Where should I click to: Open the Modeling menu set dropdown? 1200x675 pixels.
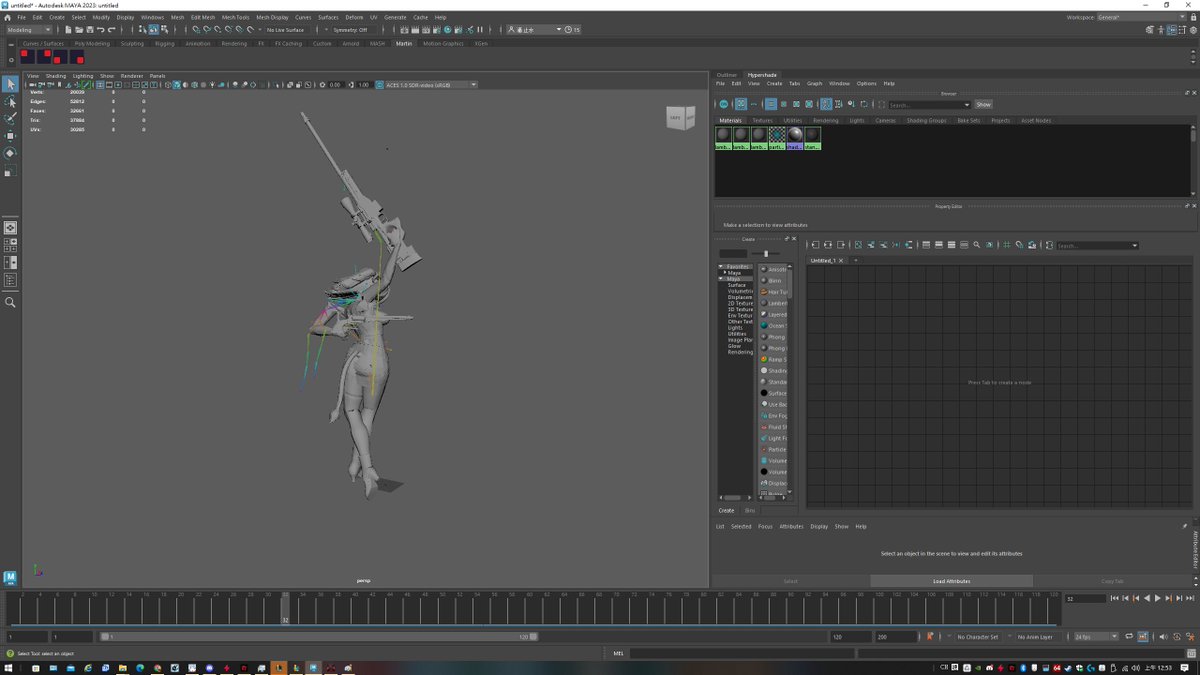[x=29, y=30]
